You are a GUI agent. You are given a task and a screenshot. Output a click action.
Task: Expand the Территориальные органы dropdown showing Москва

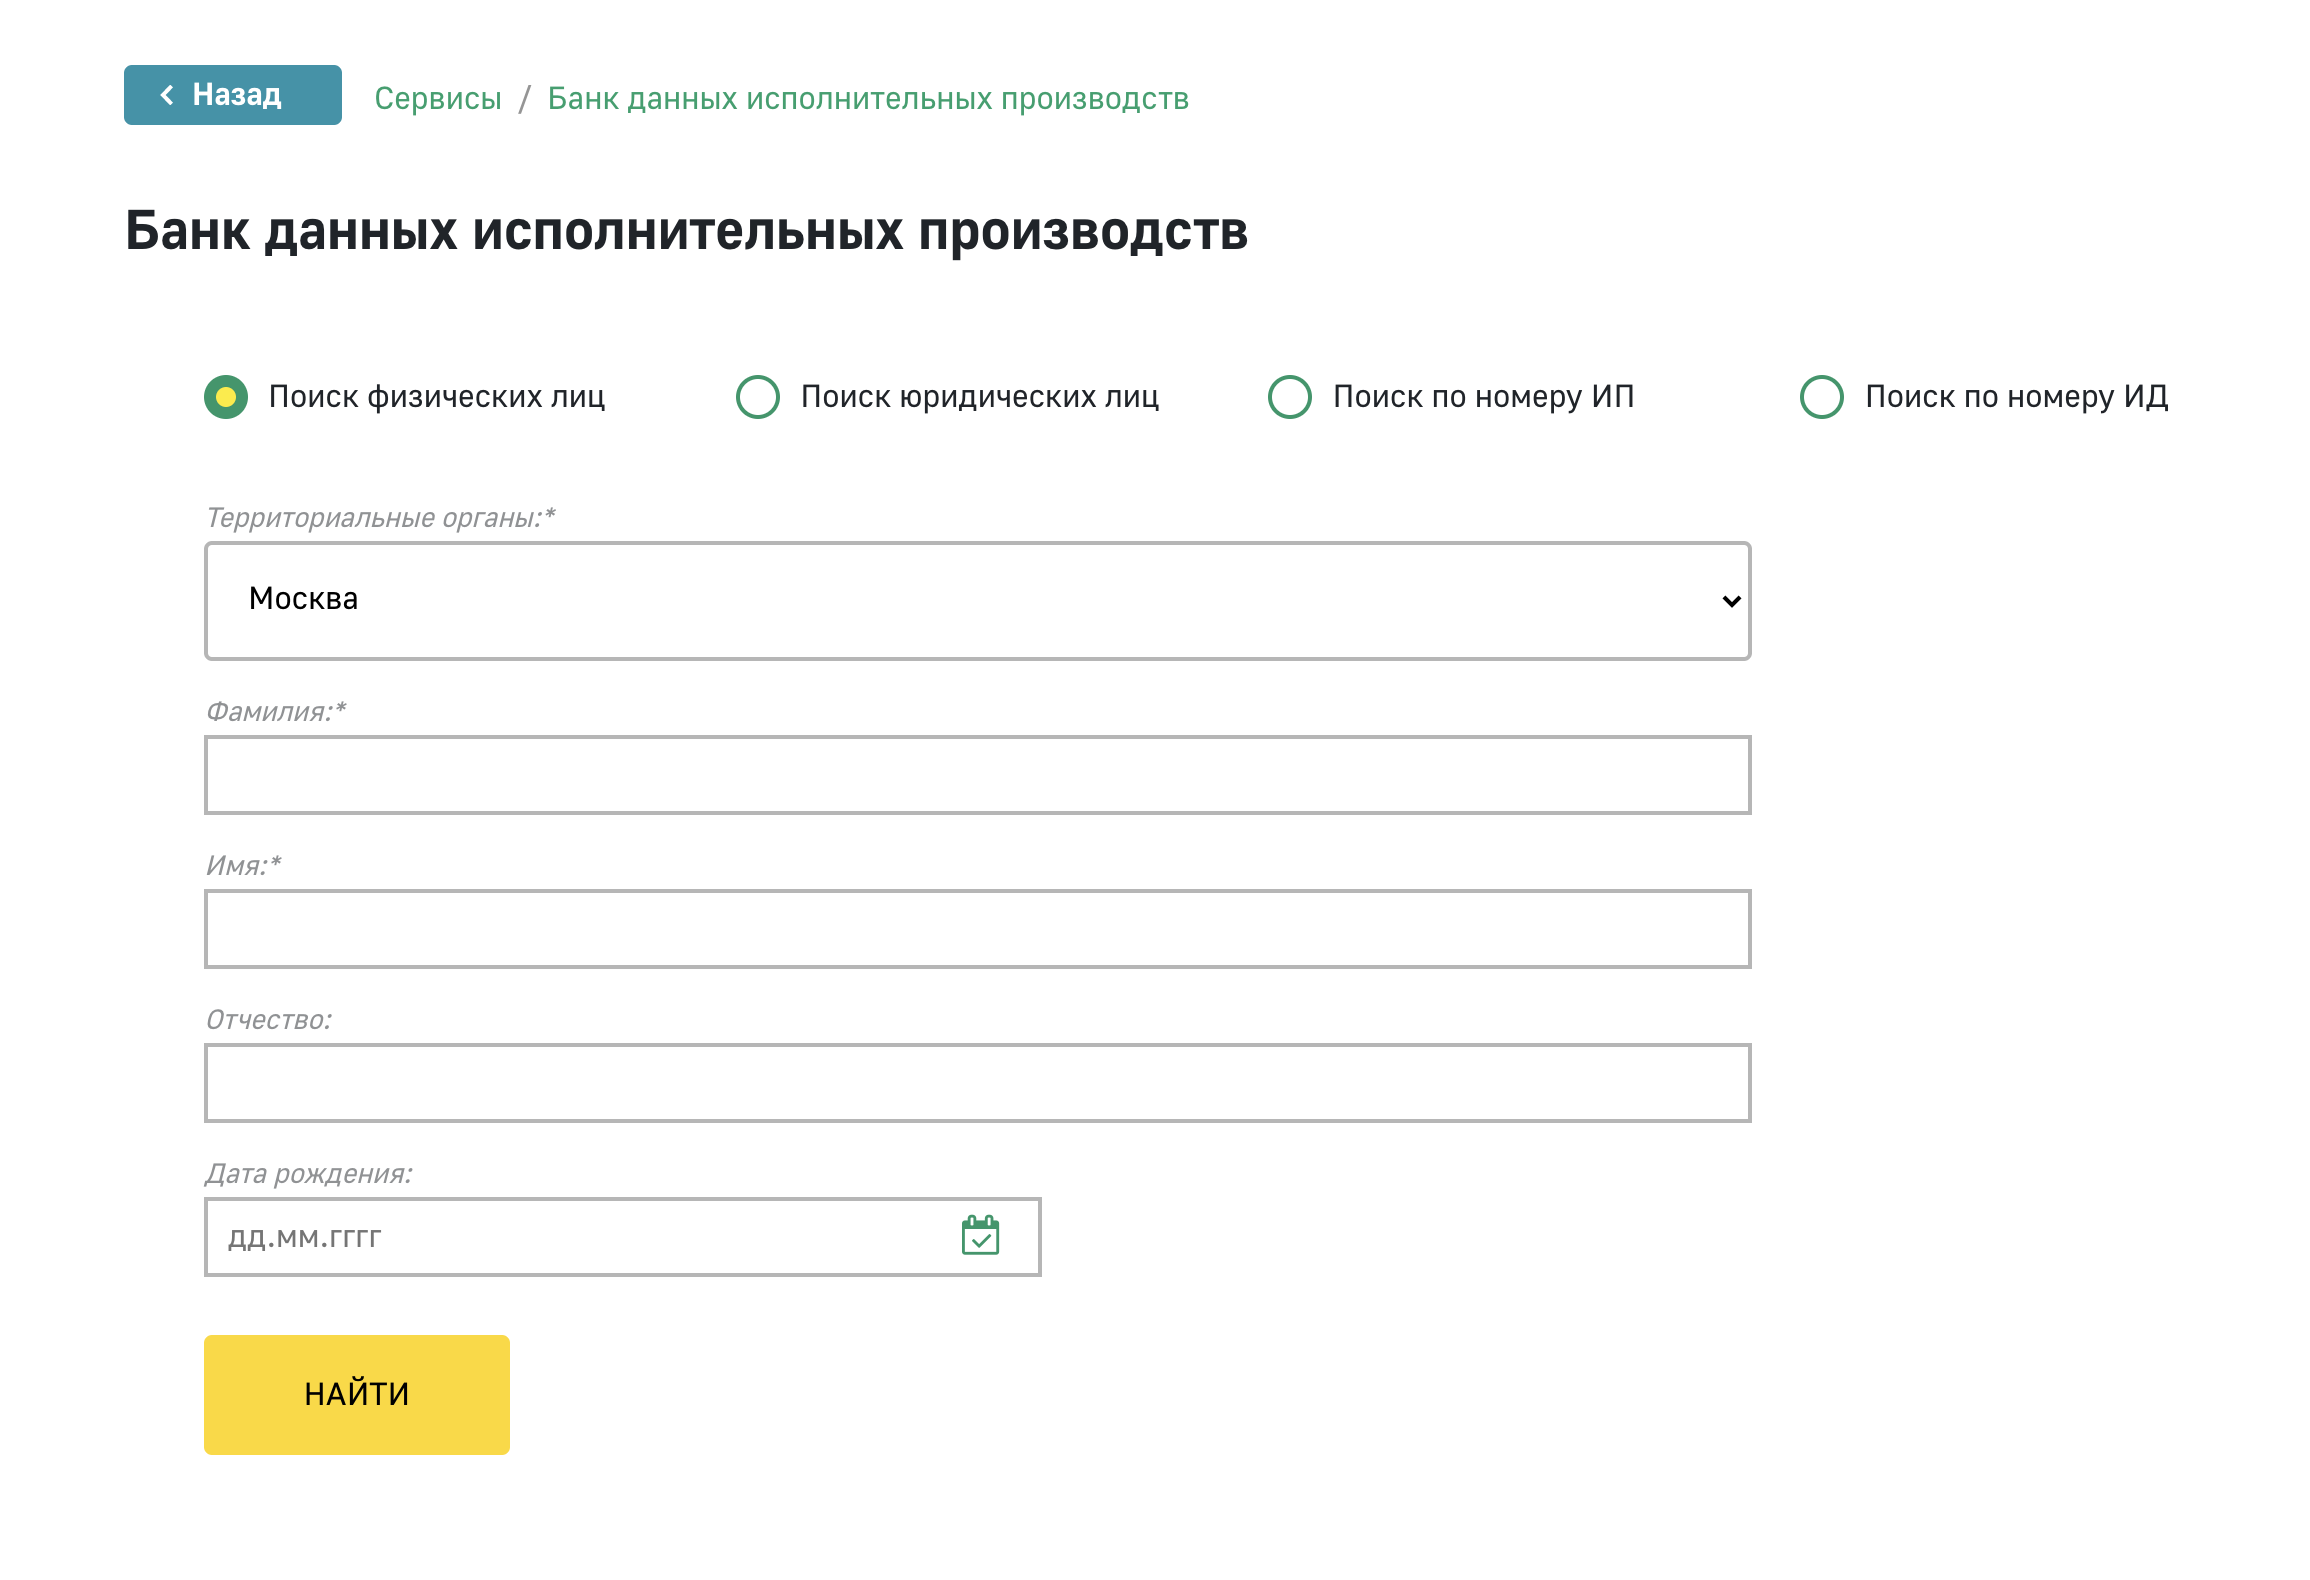tap(977, 601)
